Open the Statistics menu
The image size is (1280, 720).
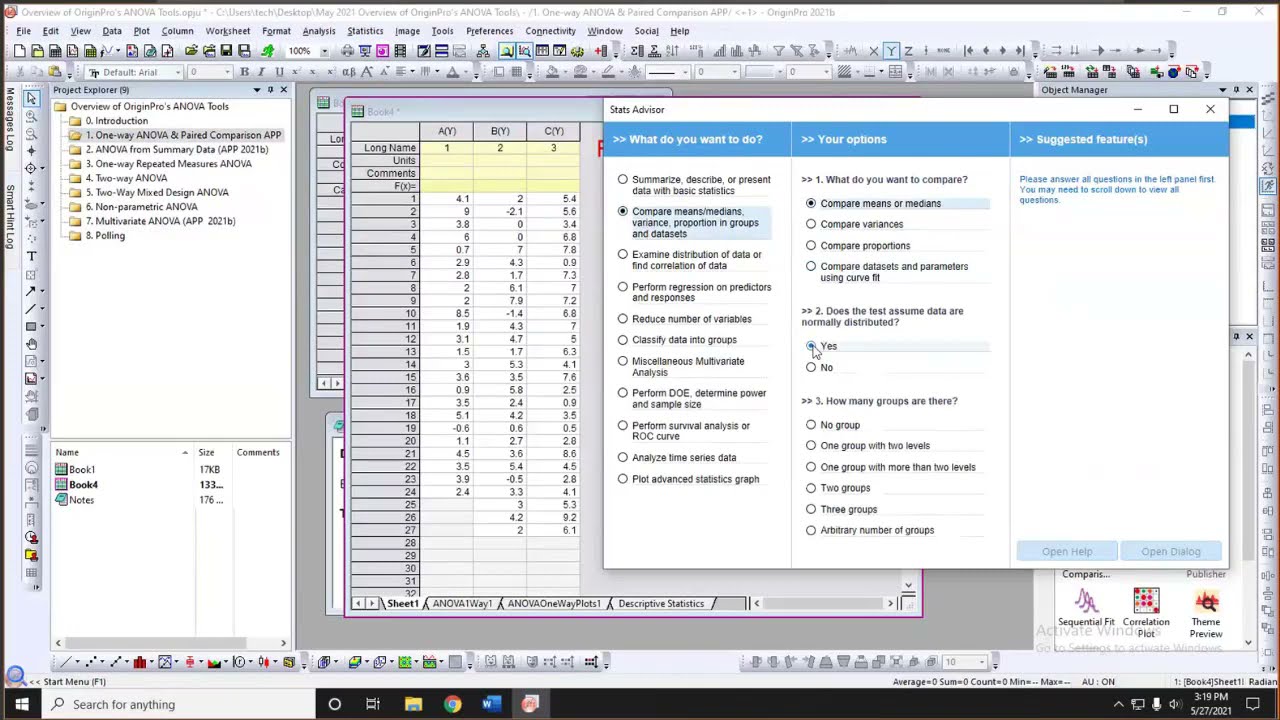pyautogui.click(x=365, y=31)
